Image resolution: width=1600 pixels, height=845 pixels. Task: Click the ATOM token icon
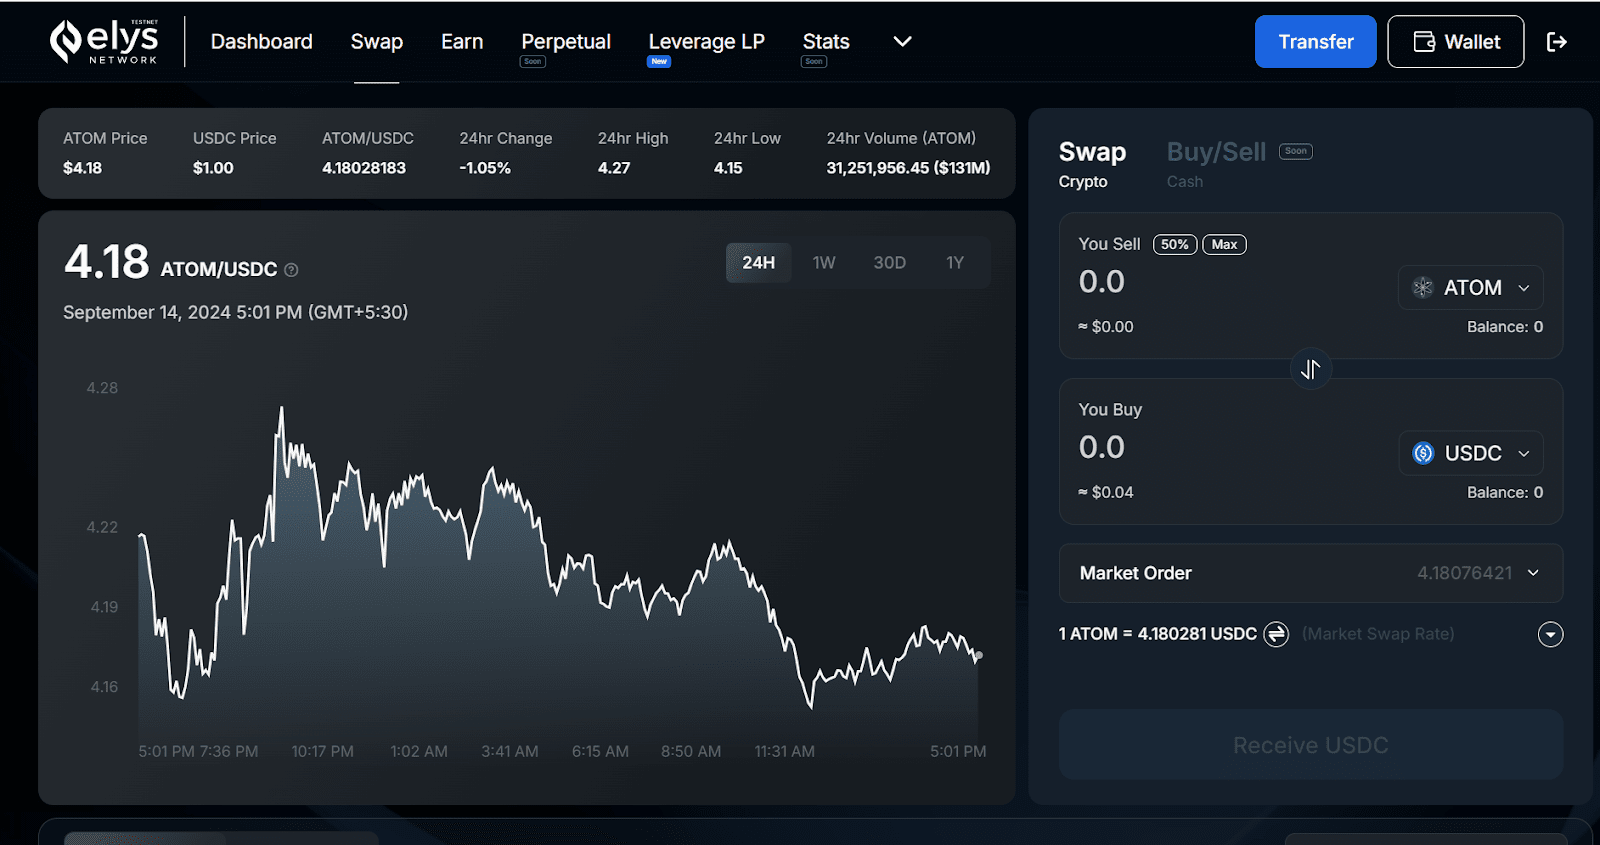point(1422,288)
